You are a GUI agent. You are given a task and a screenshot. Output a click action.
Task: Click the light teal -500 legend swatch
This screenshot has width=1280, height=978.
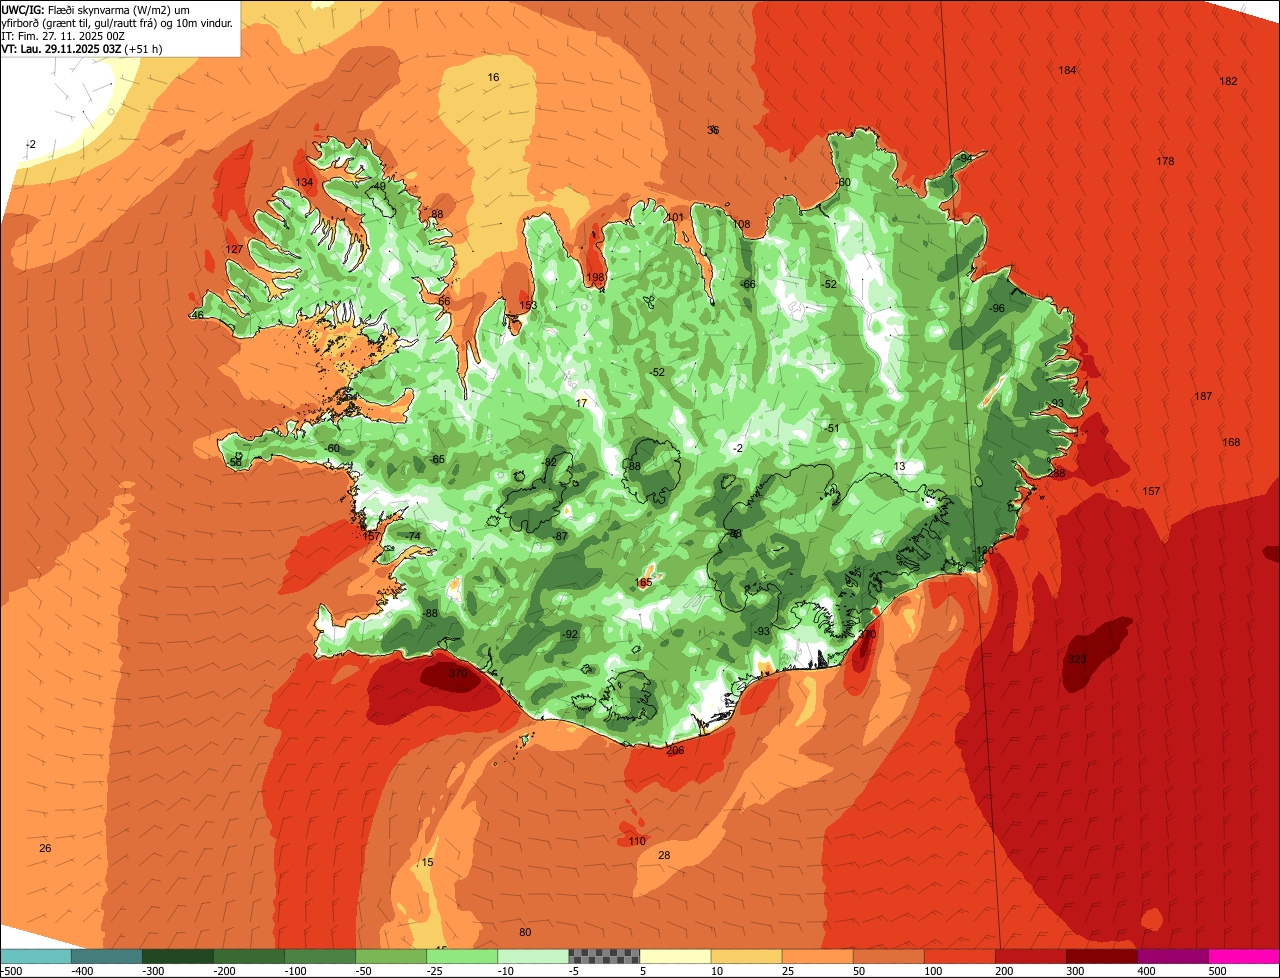click(35, 956)
